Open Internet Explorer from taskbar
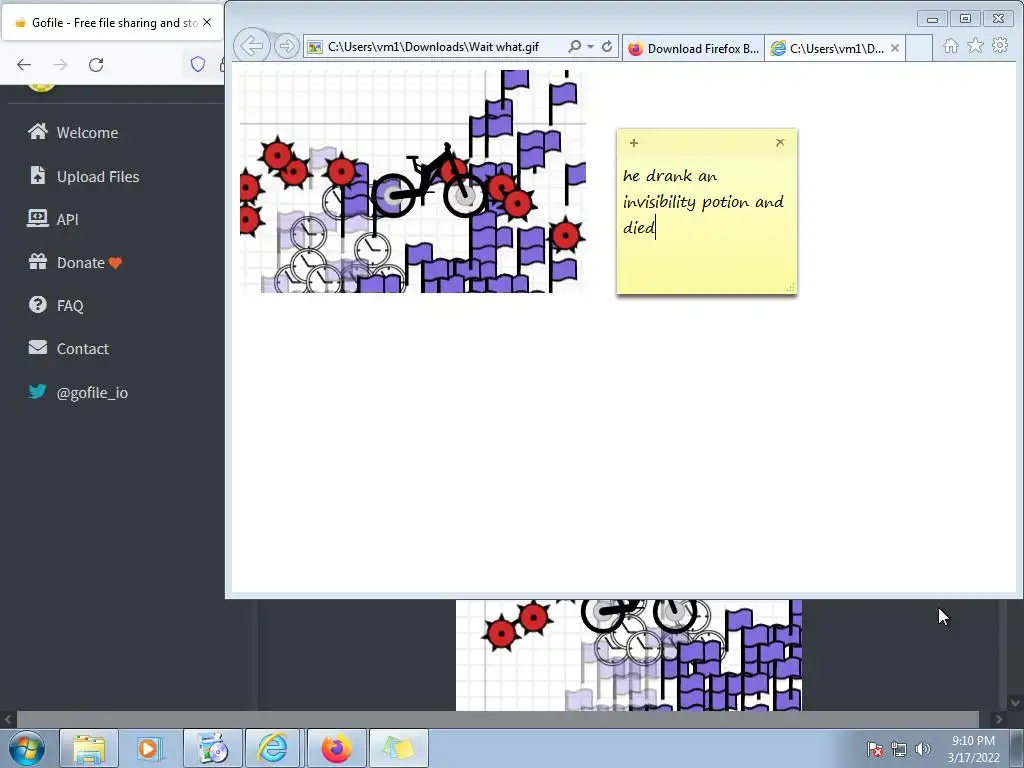The width and height of the screenshot is (1024, 768). [x=272, y=748]
